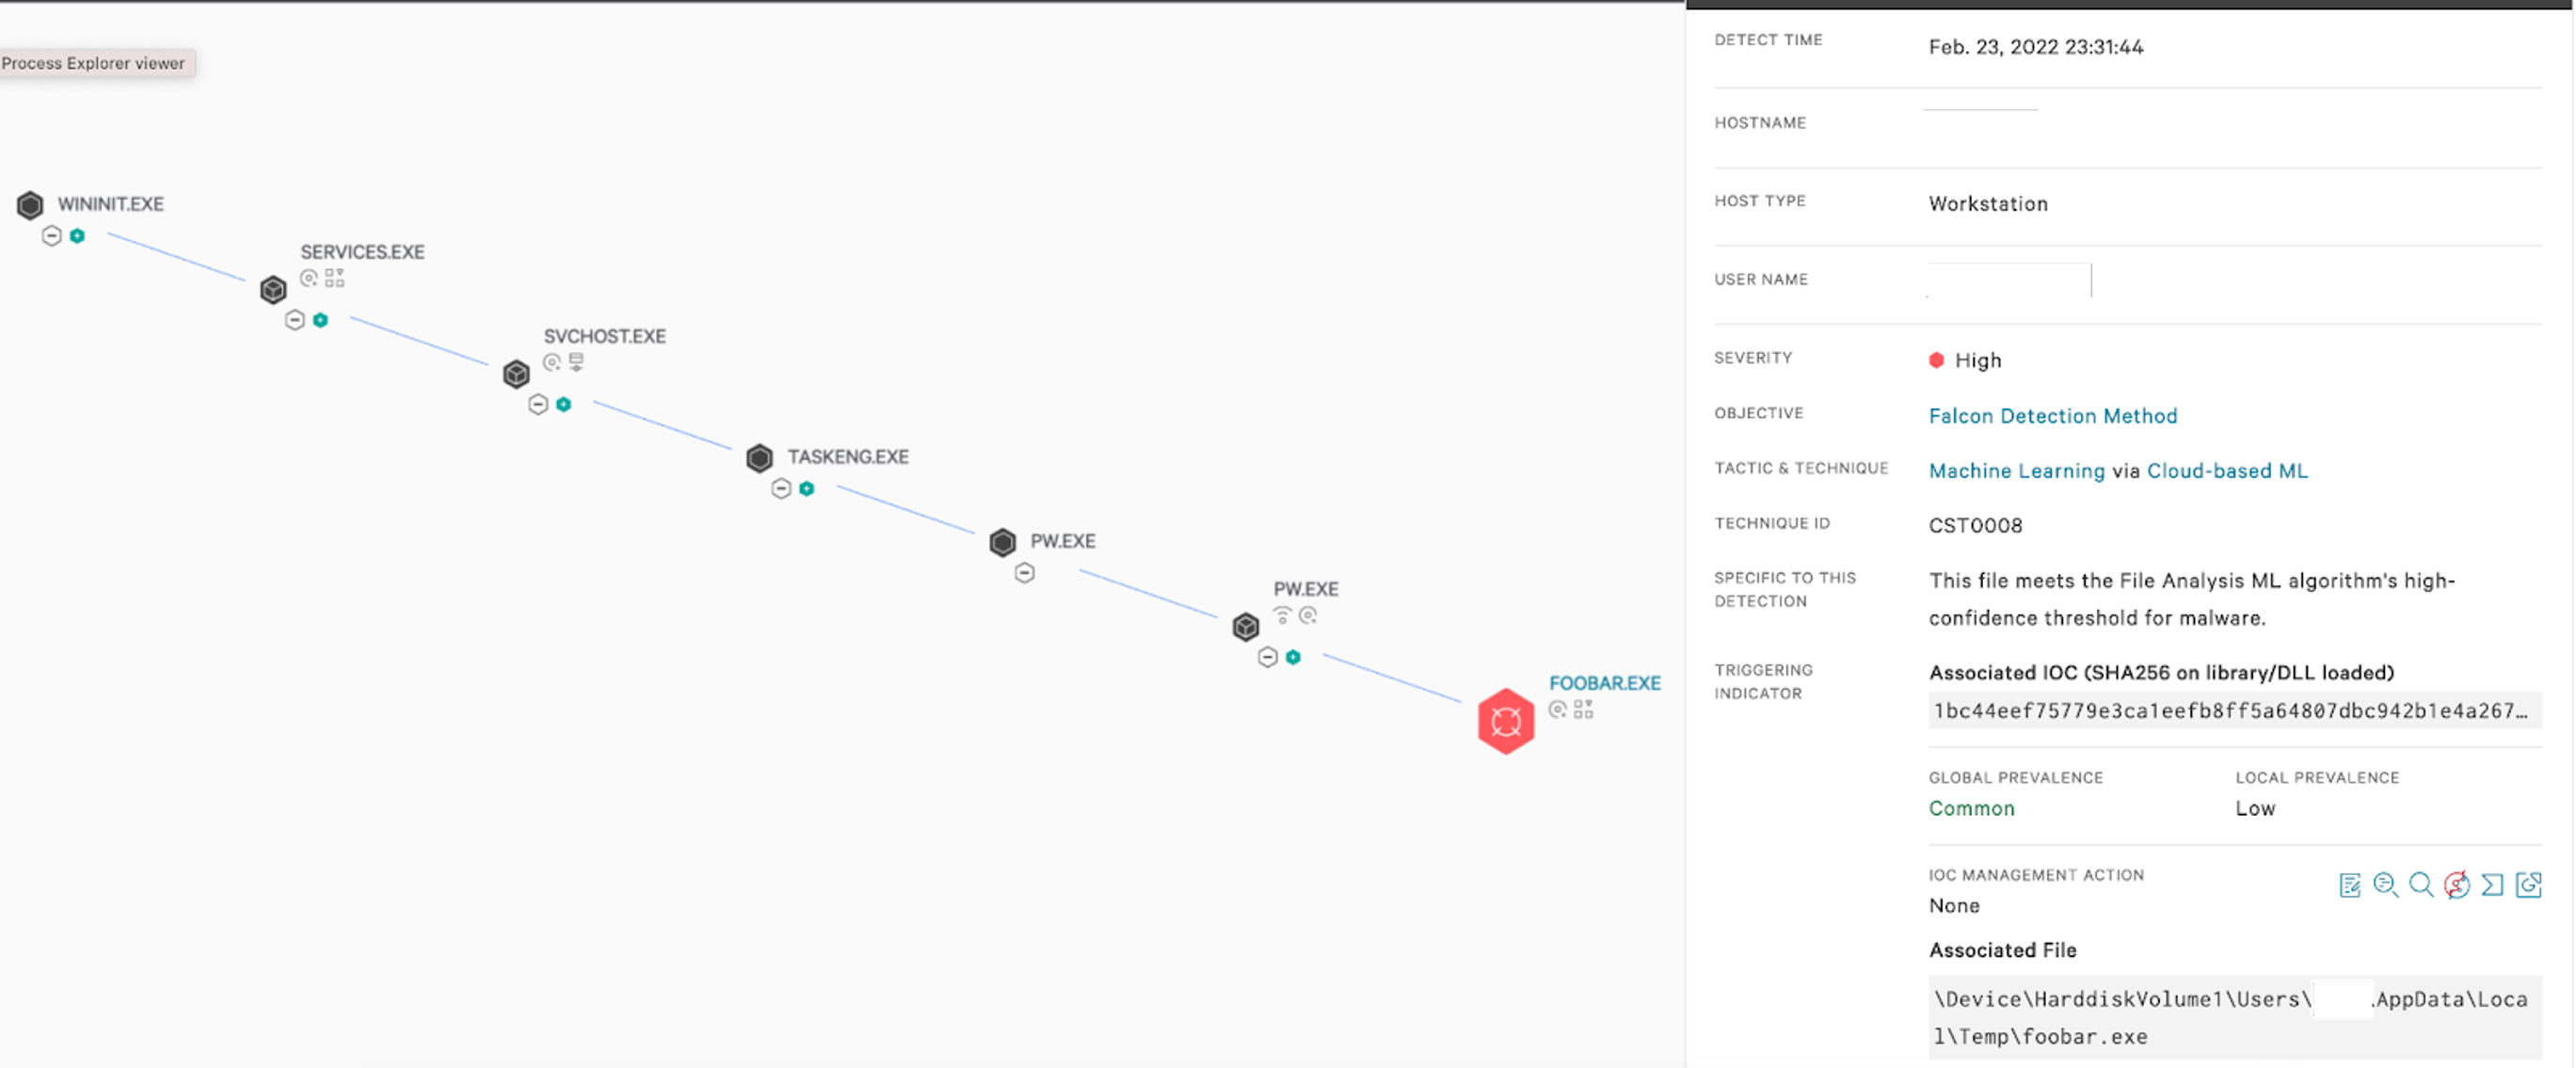Click teal hexagon badge under SERVICES.EXE
This screenshot has height=1068, width=2576.
pos(320,320)
